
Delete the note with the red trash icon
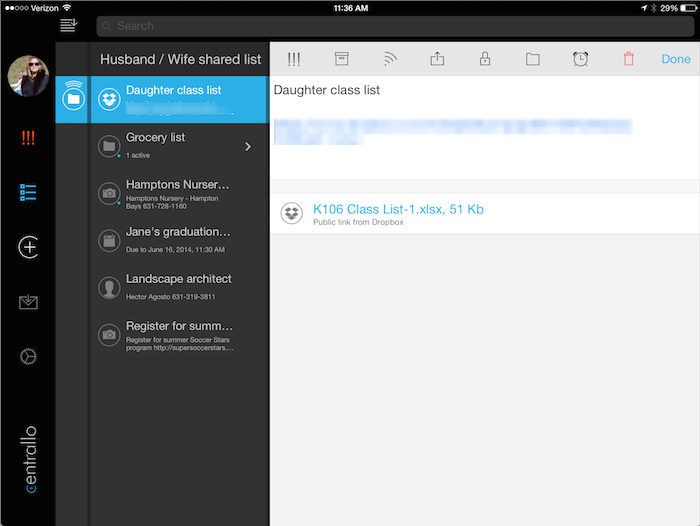(x=628, y=59)
